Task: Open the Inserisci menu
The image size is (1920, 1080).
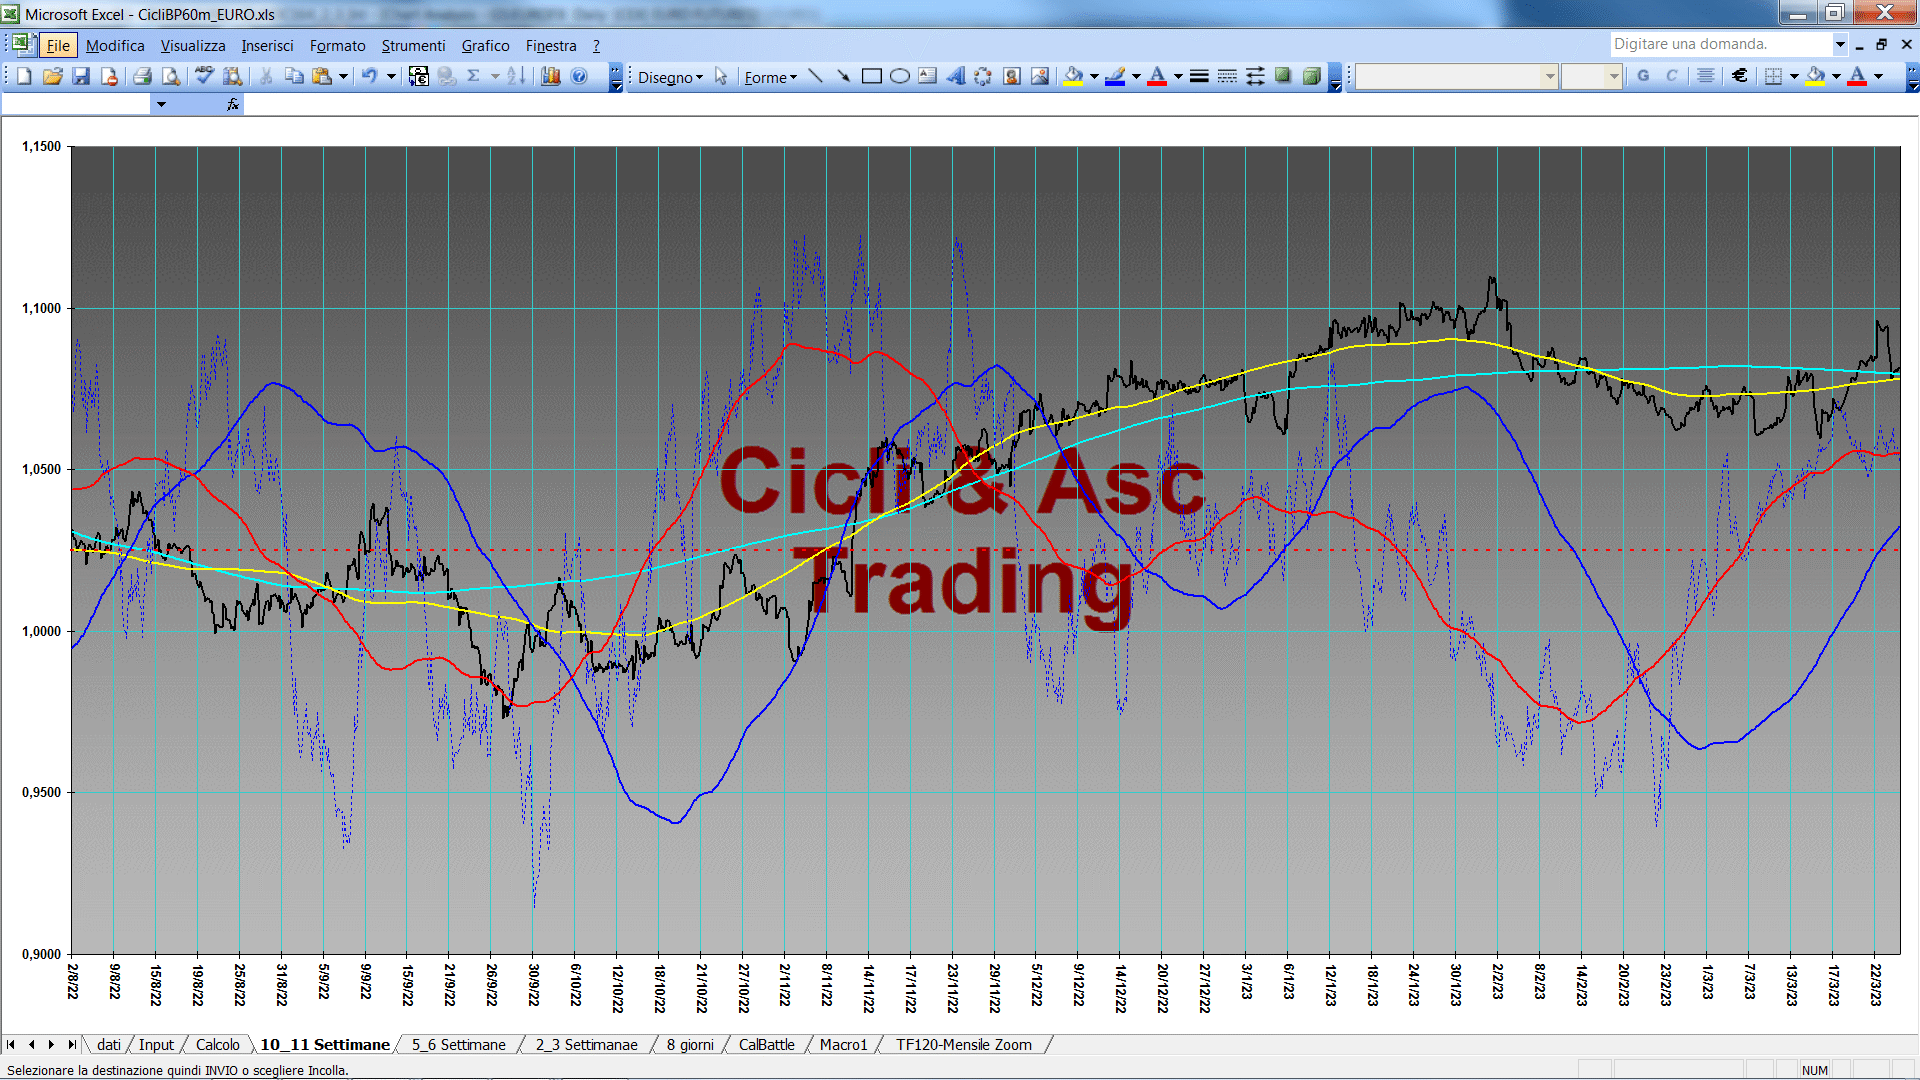Action: coord(267,46)
